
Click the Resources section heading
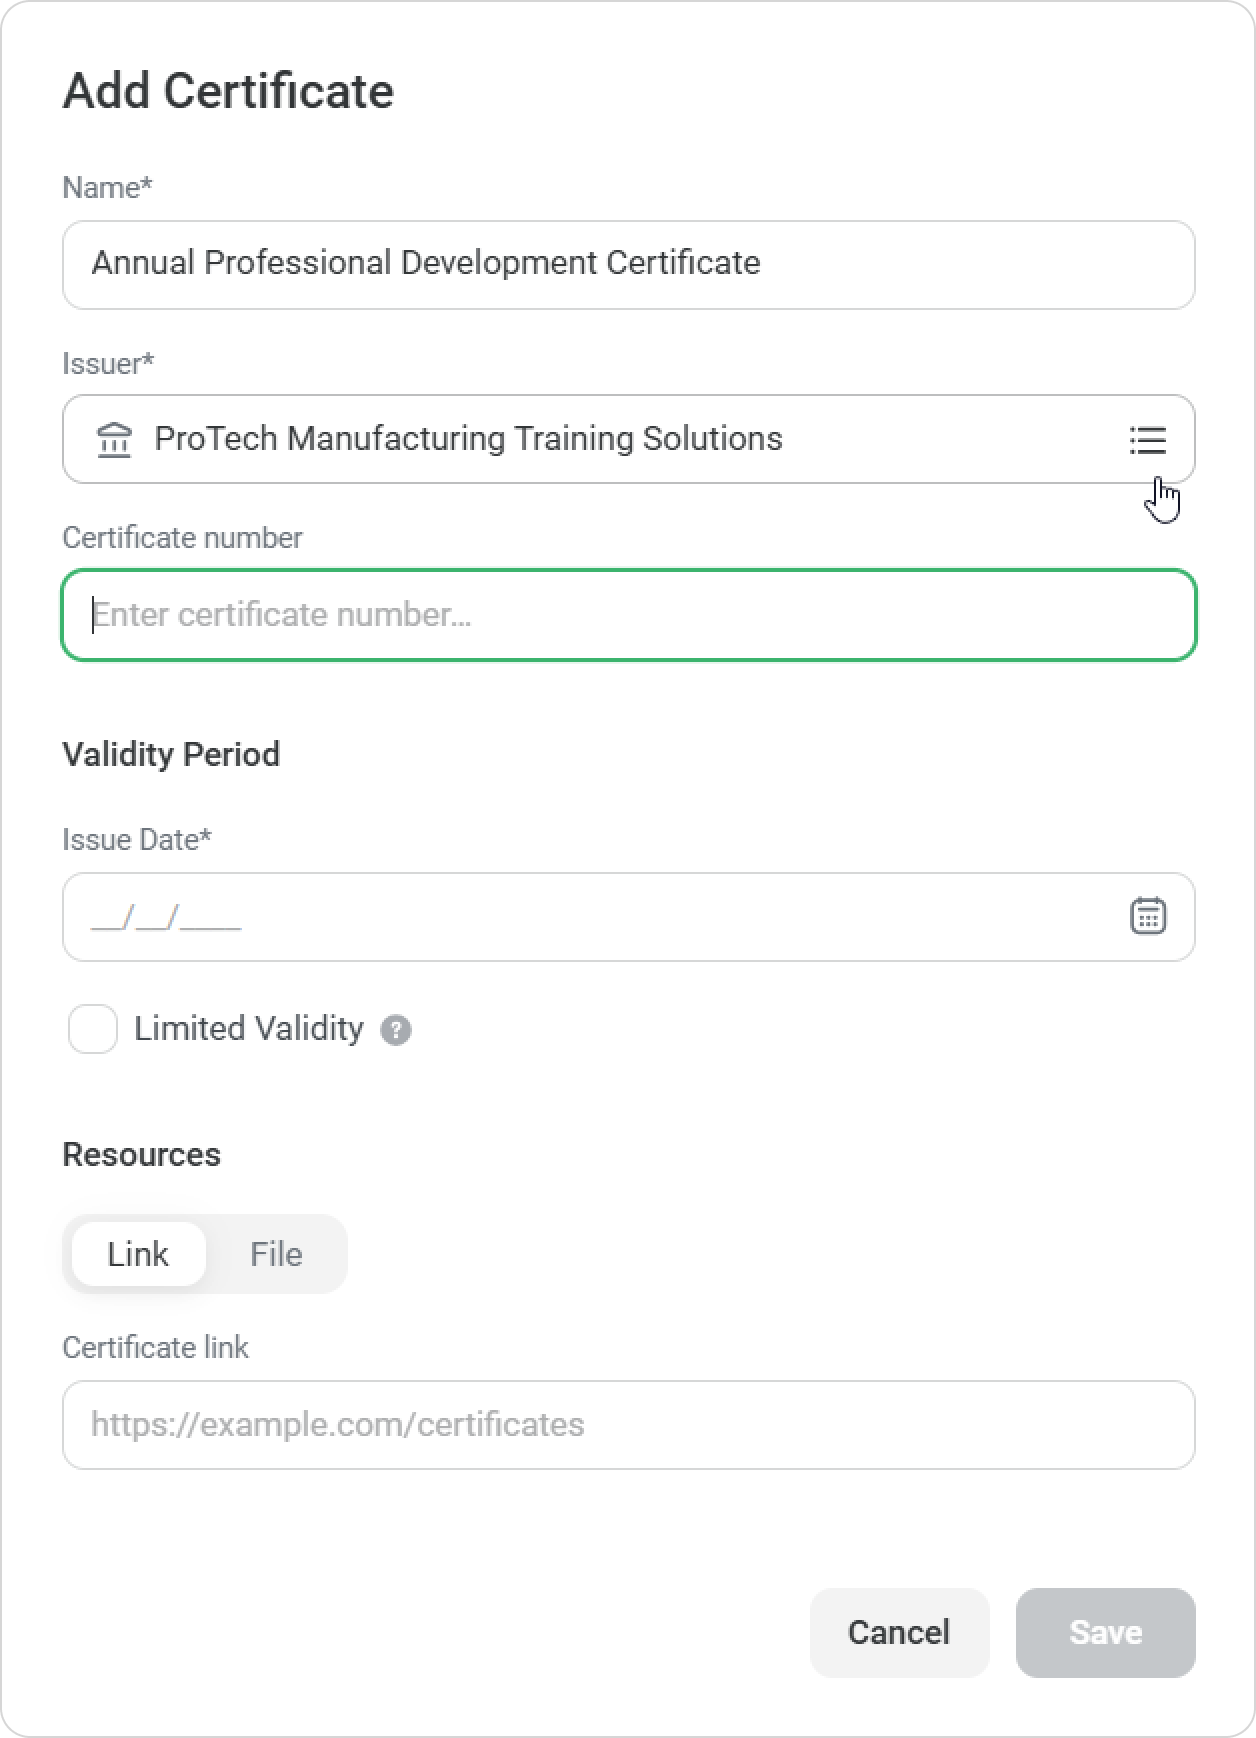coord(141,1155)
